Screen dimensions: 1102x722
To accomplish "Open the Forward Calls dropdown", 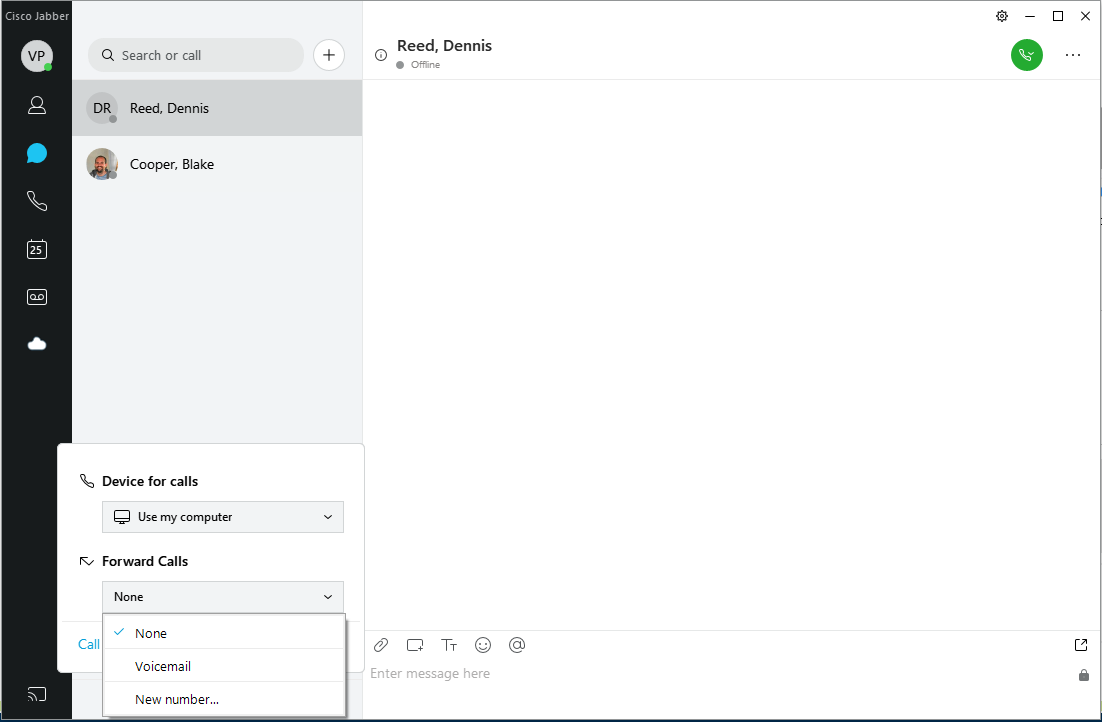I will [x=222, y=596].
